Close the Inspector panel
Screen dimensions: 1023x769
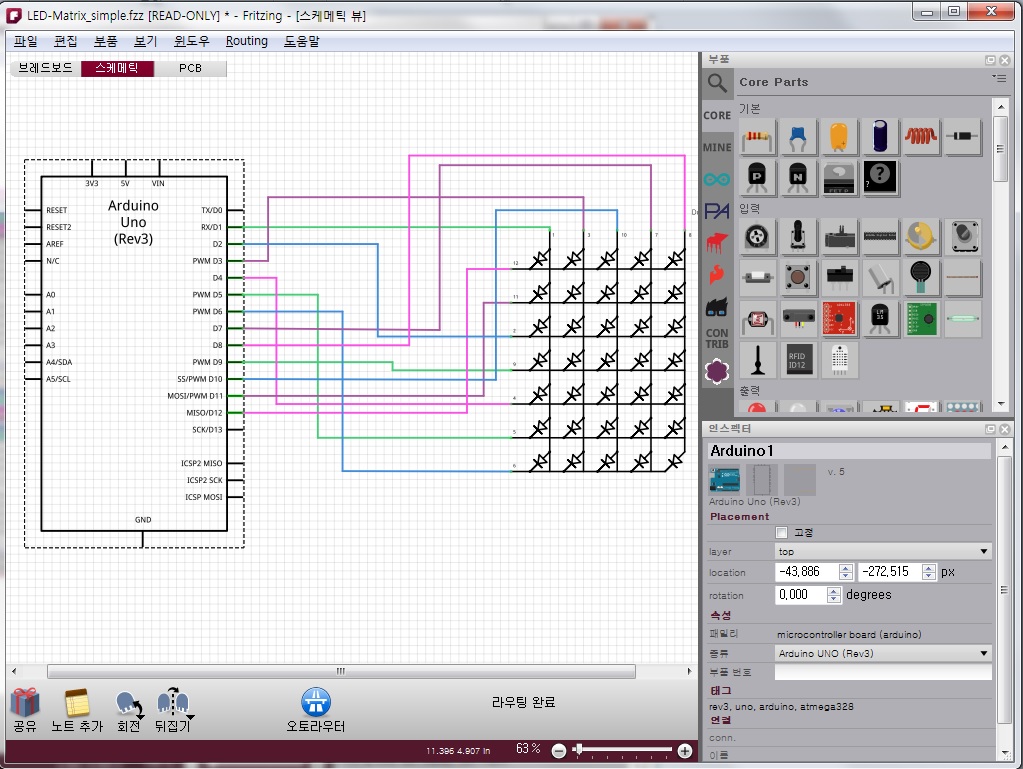click(1005, 429)
